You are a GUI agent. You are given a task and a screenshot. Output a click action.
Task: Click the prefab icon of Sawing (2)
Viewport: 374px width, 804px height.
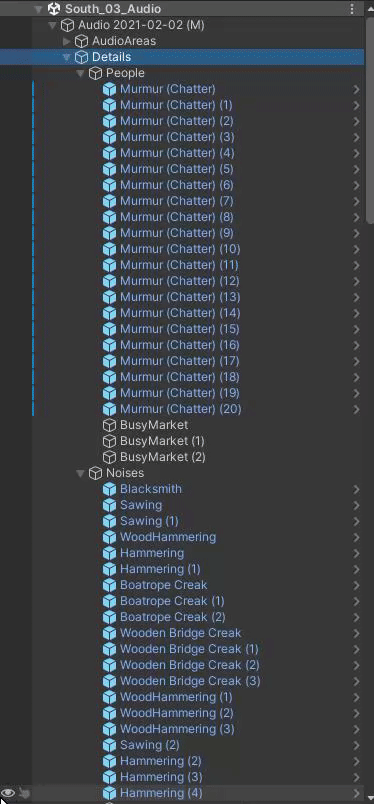point(109,745)
